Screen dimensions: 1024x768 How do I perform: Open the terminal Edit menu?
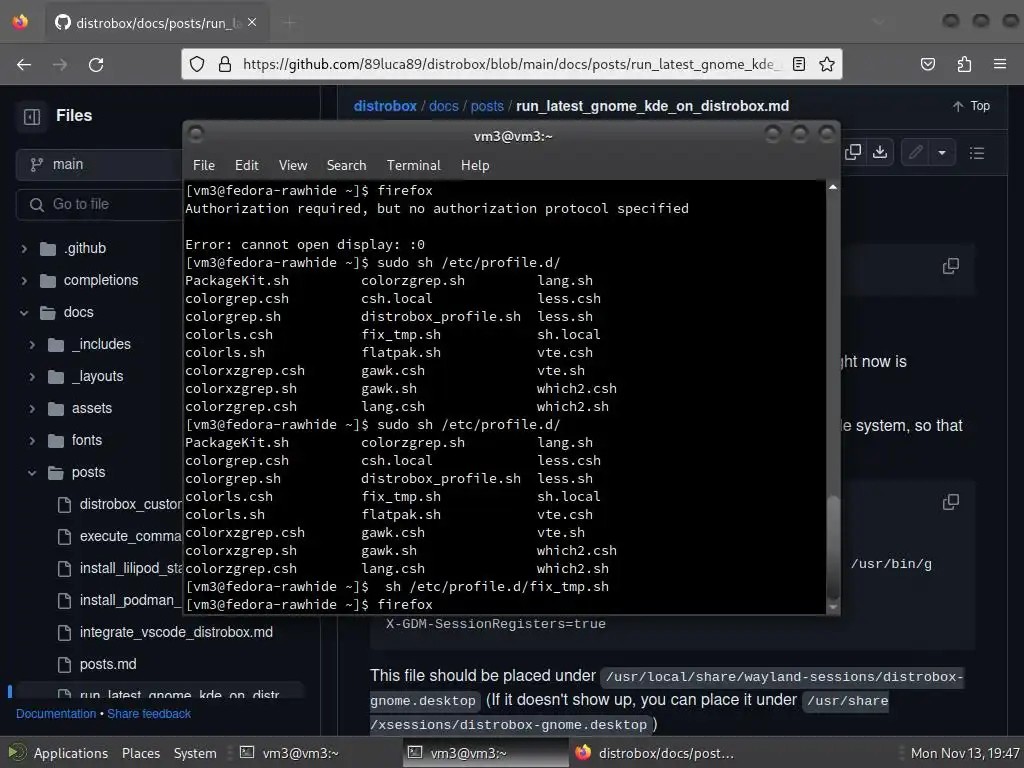coord(246,165)
